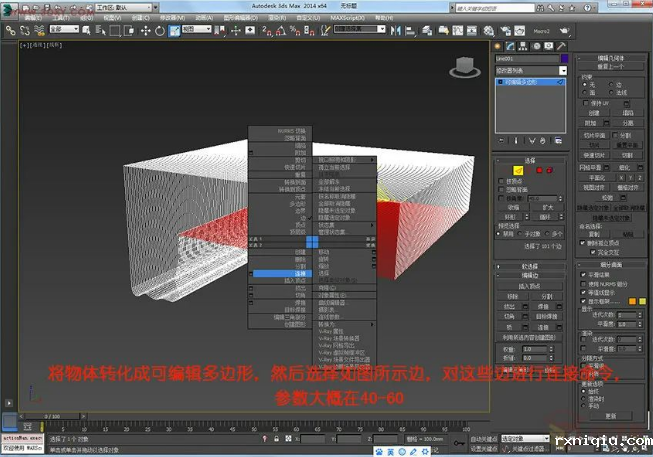Click the orange cage color swatch
Screen dimensions: 653x457
pos(632,301)
